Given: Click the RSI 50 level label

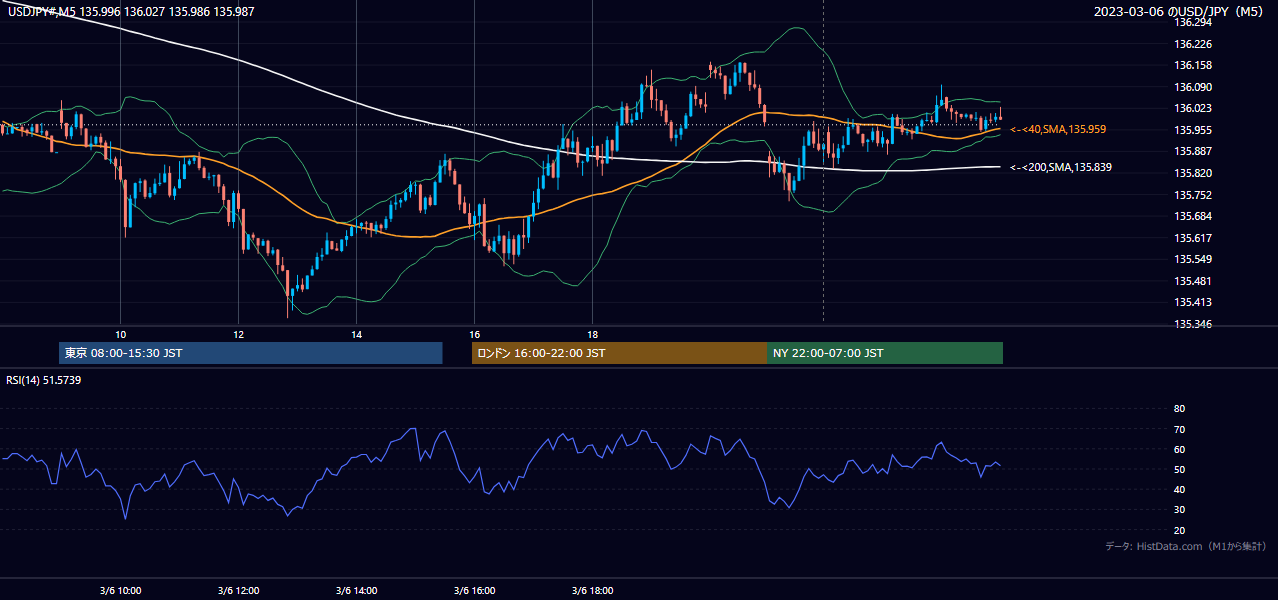Looking at the screenshot, I should (1179, 469).
